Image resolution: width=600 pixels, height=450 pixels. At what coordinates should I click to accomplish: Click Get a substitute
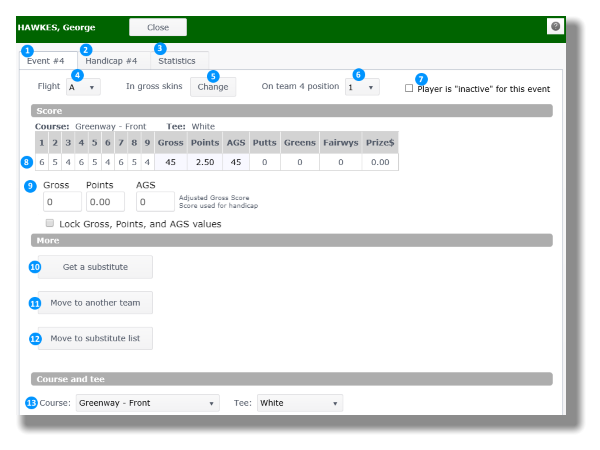pos(95,267)
